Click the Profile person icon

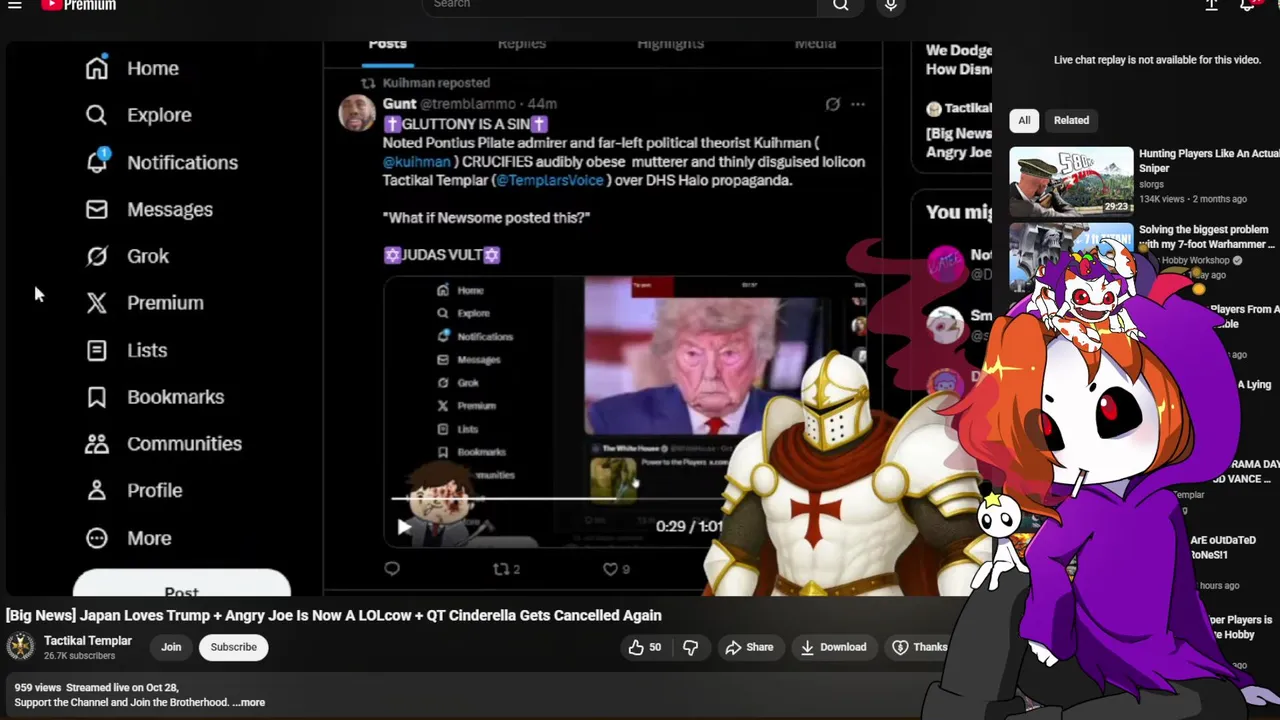pos(97,491)
